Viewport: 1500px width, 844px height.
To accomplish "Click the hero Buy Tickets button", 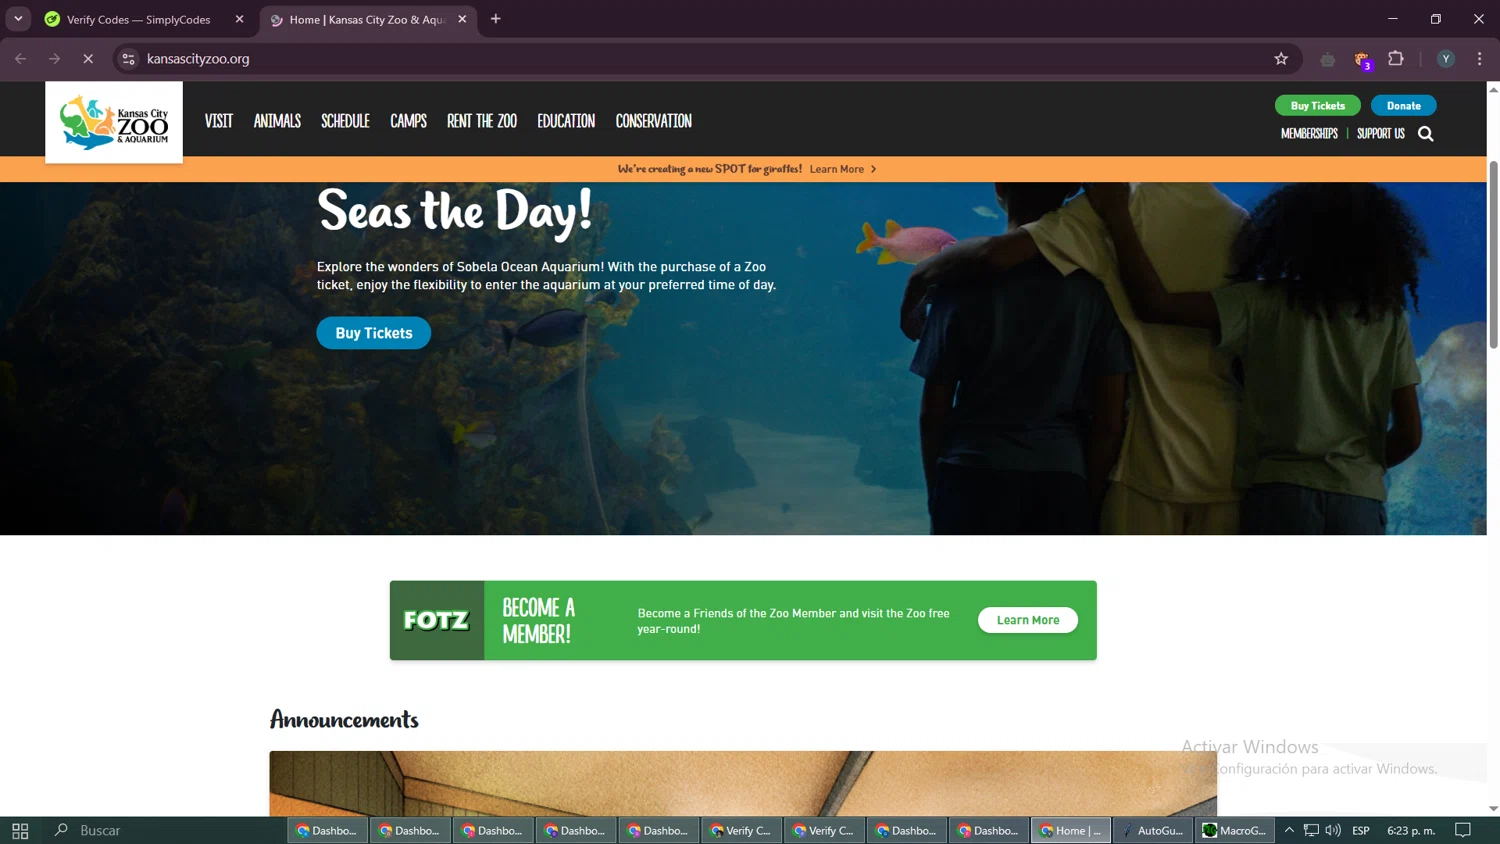I will point(374,333).
